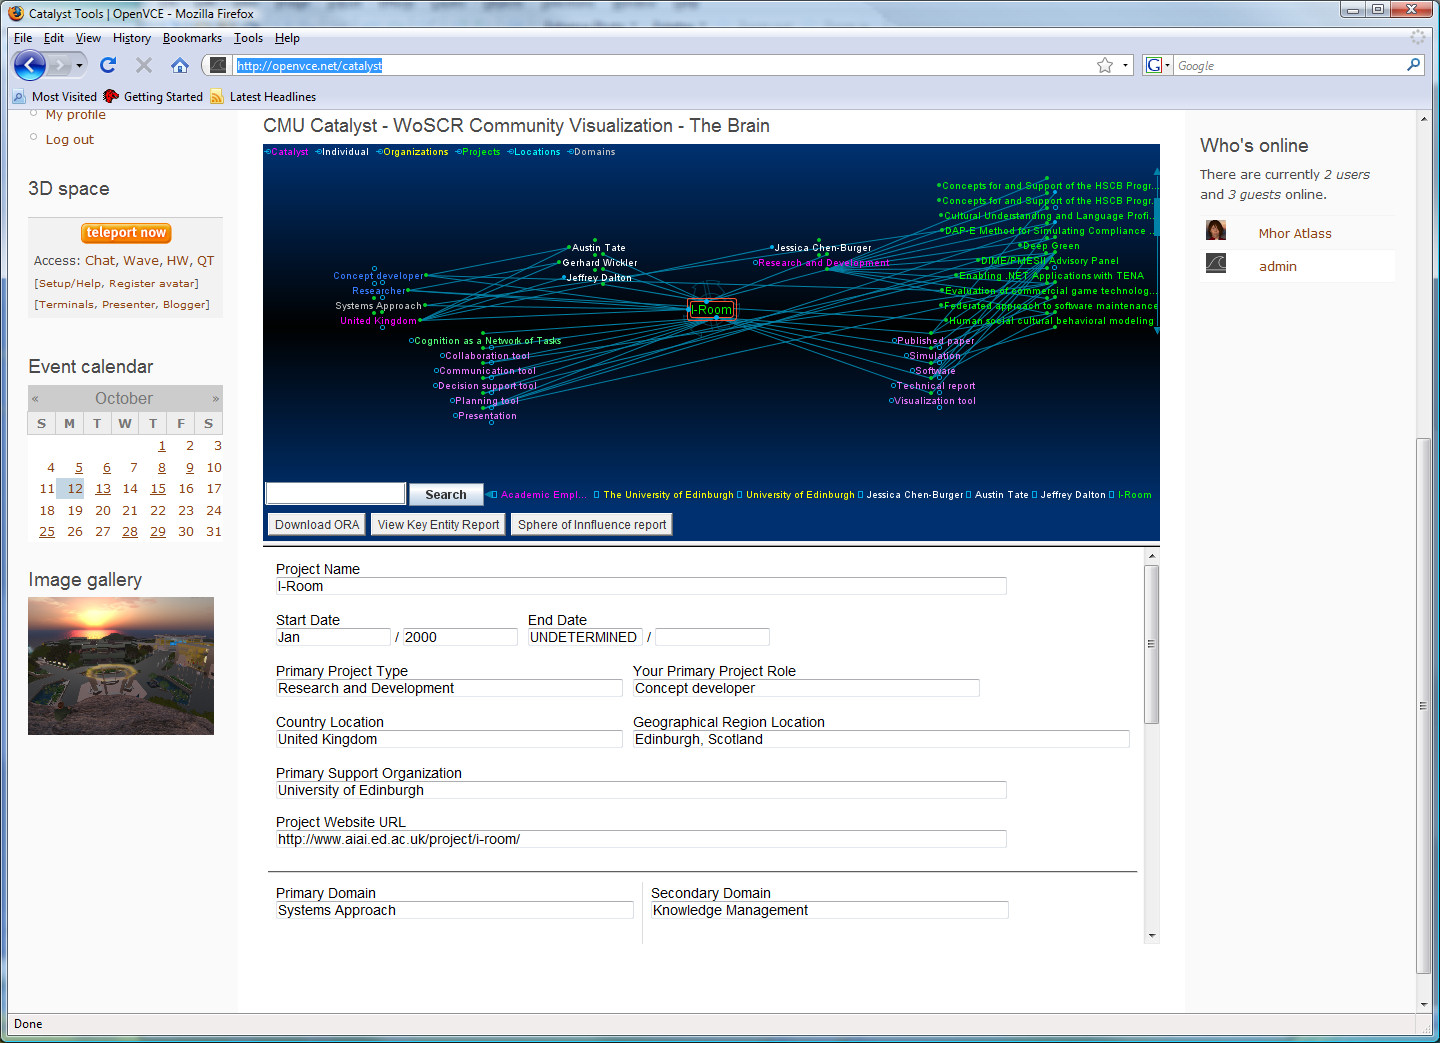Click the Project Website URL field
This screenshot has height=1043, width=1440.
(x=641, y=839)
